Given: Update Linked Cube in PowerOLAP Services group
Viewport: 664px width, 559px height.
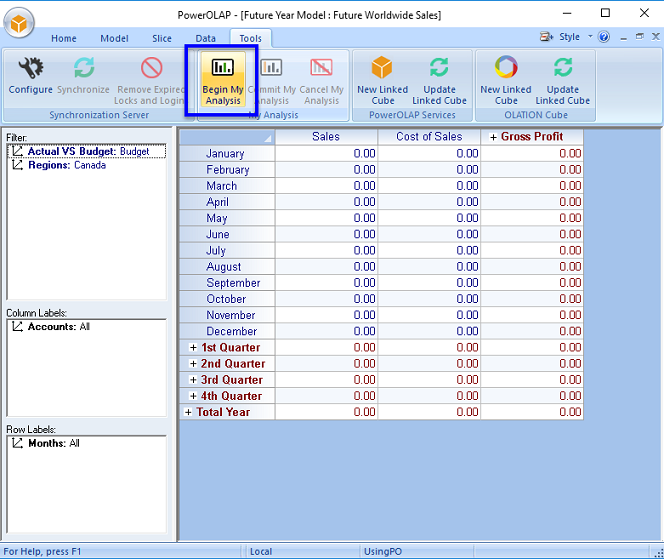Looking at the screenshot, I should 439,81.
